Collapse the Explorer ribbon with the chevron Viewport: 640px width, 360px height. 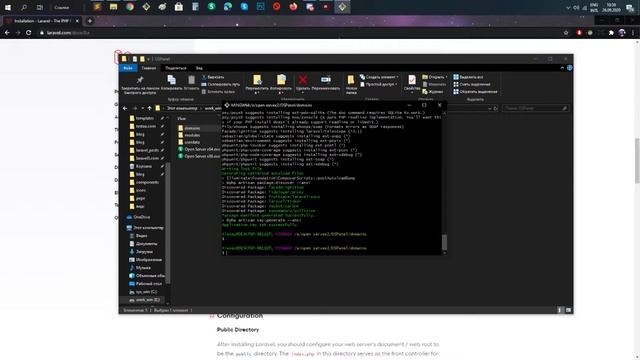tap(562, 68)
